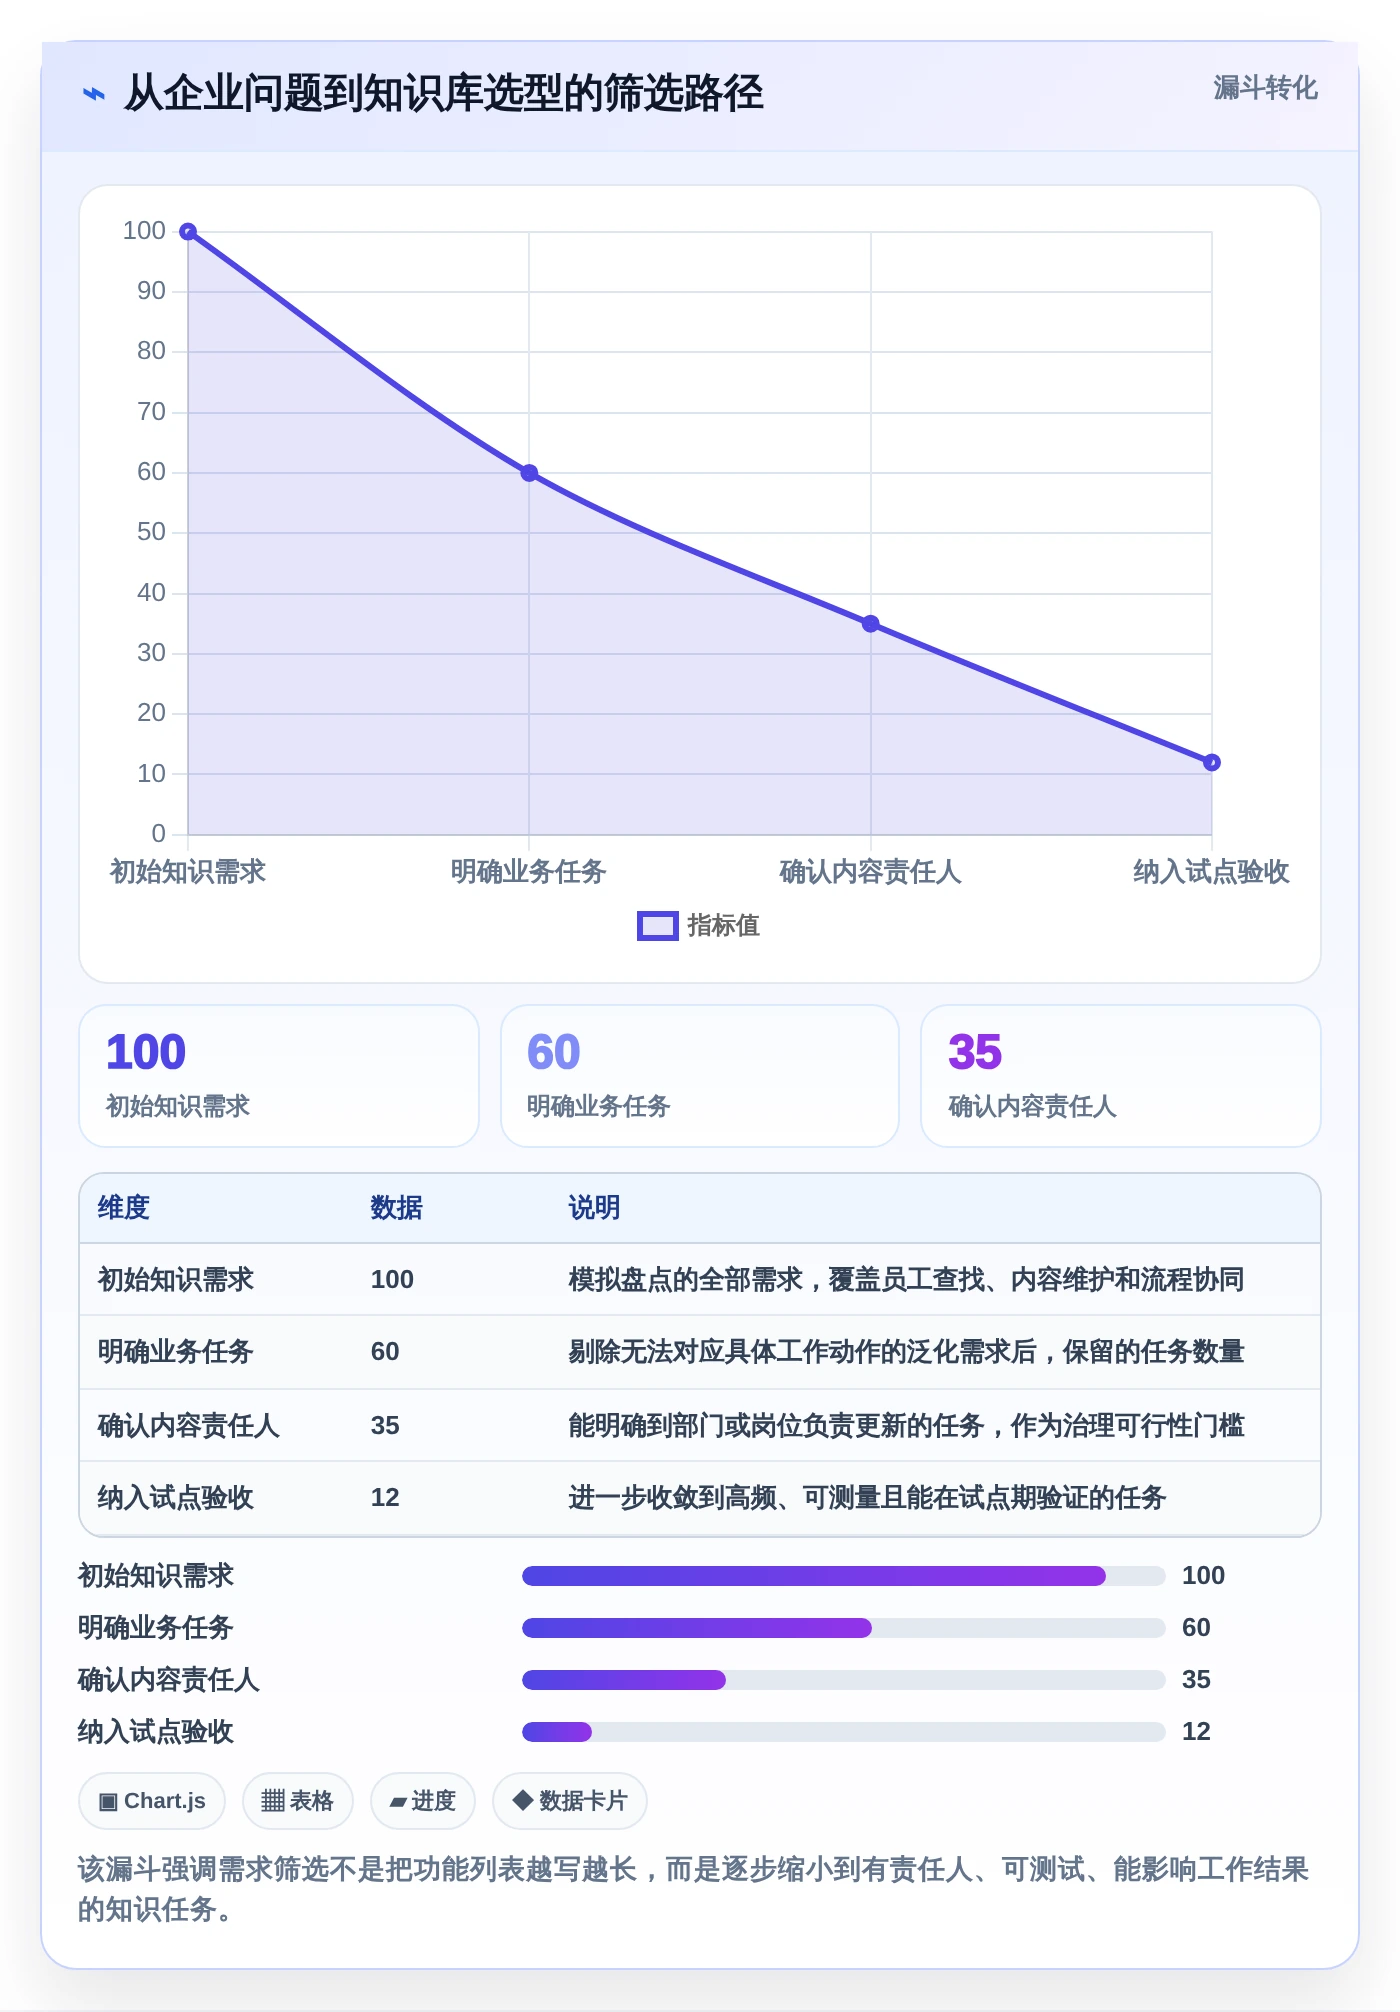Image resolution: width=1400 pixels, height=2012 pixels.
Task: Click the chart data point at 100
Action: [x=188, y=232]
